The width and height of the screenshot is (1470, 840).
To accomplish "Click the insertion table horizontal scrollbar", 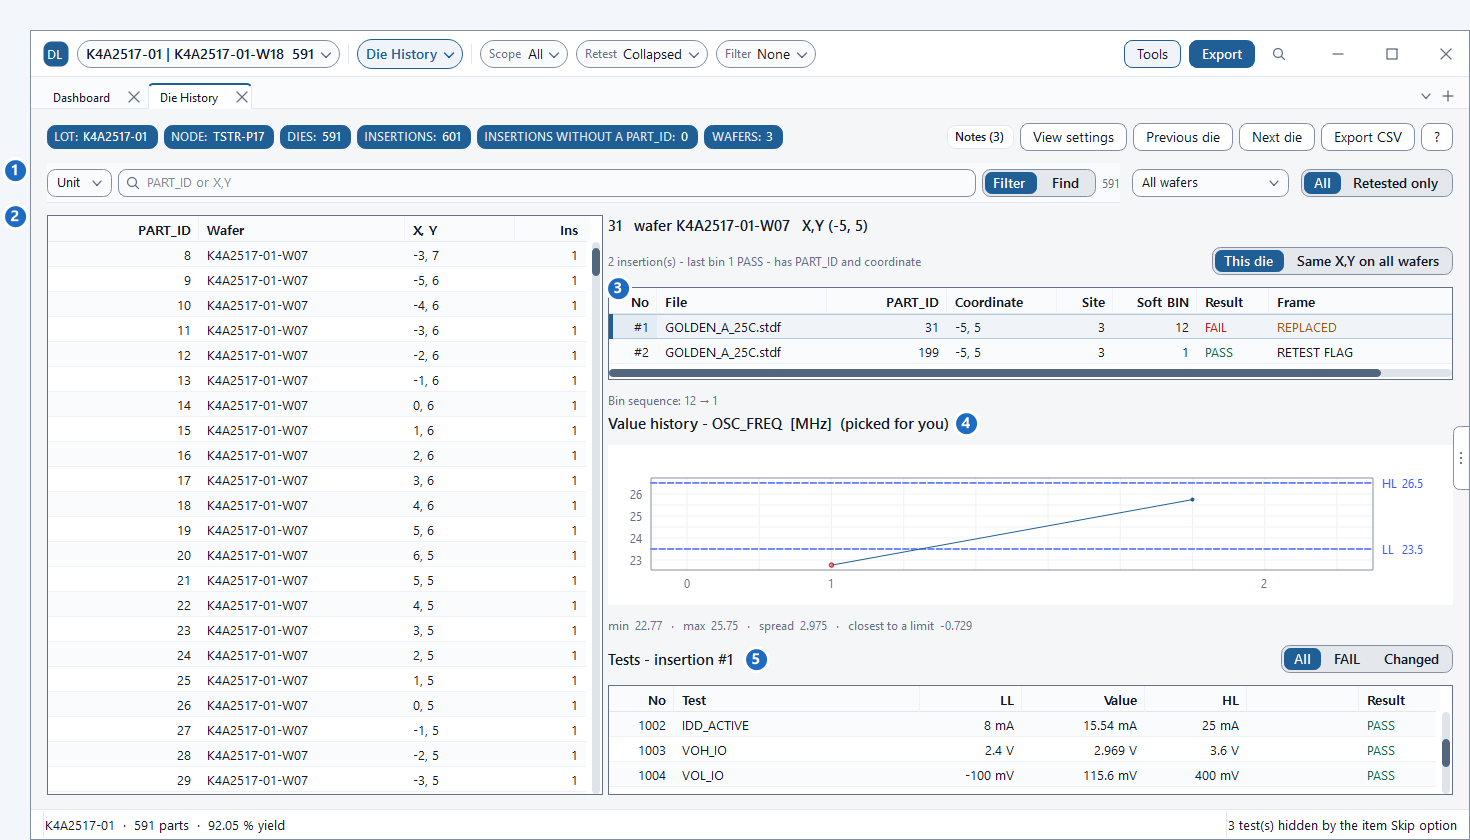I will (x=994, y=373).
